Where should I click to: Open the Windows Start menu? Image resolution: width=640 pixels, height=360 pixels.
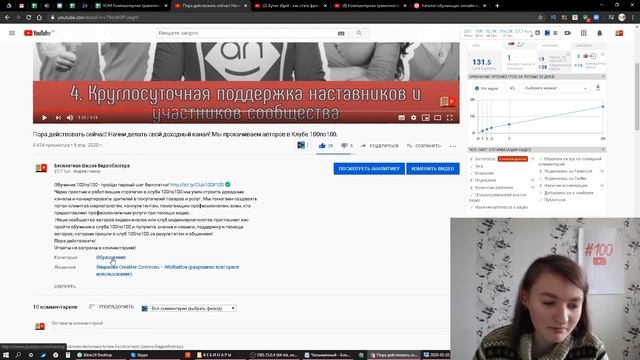coord(6,355)
